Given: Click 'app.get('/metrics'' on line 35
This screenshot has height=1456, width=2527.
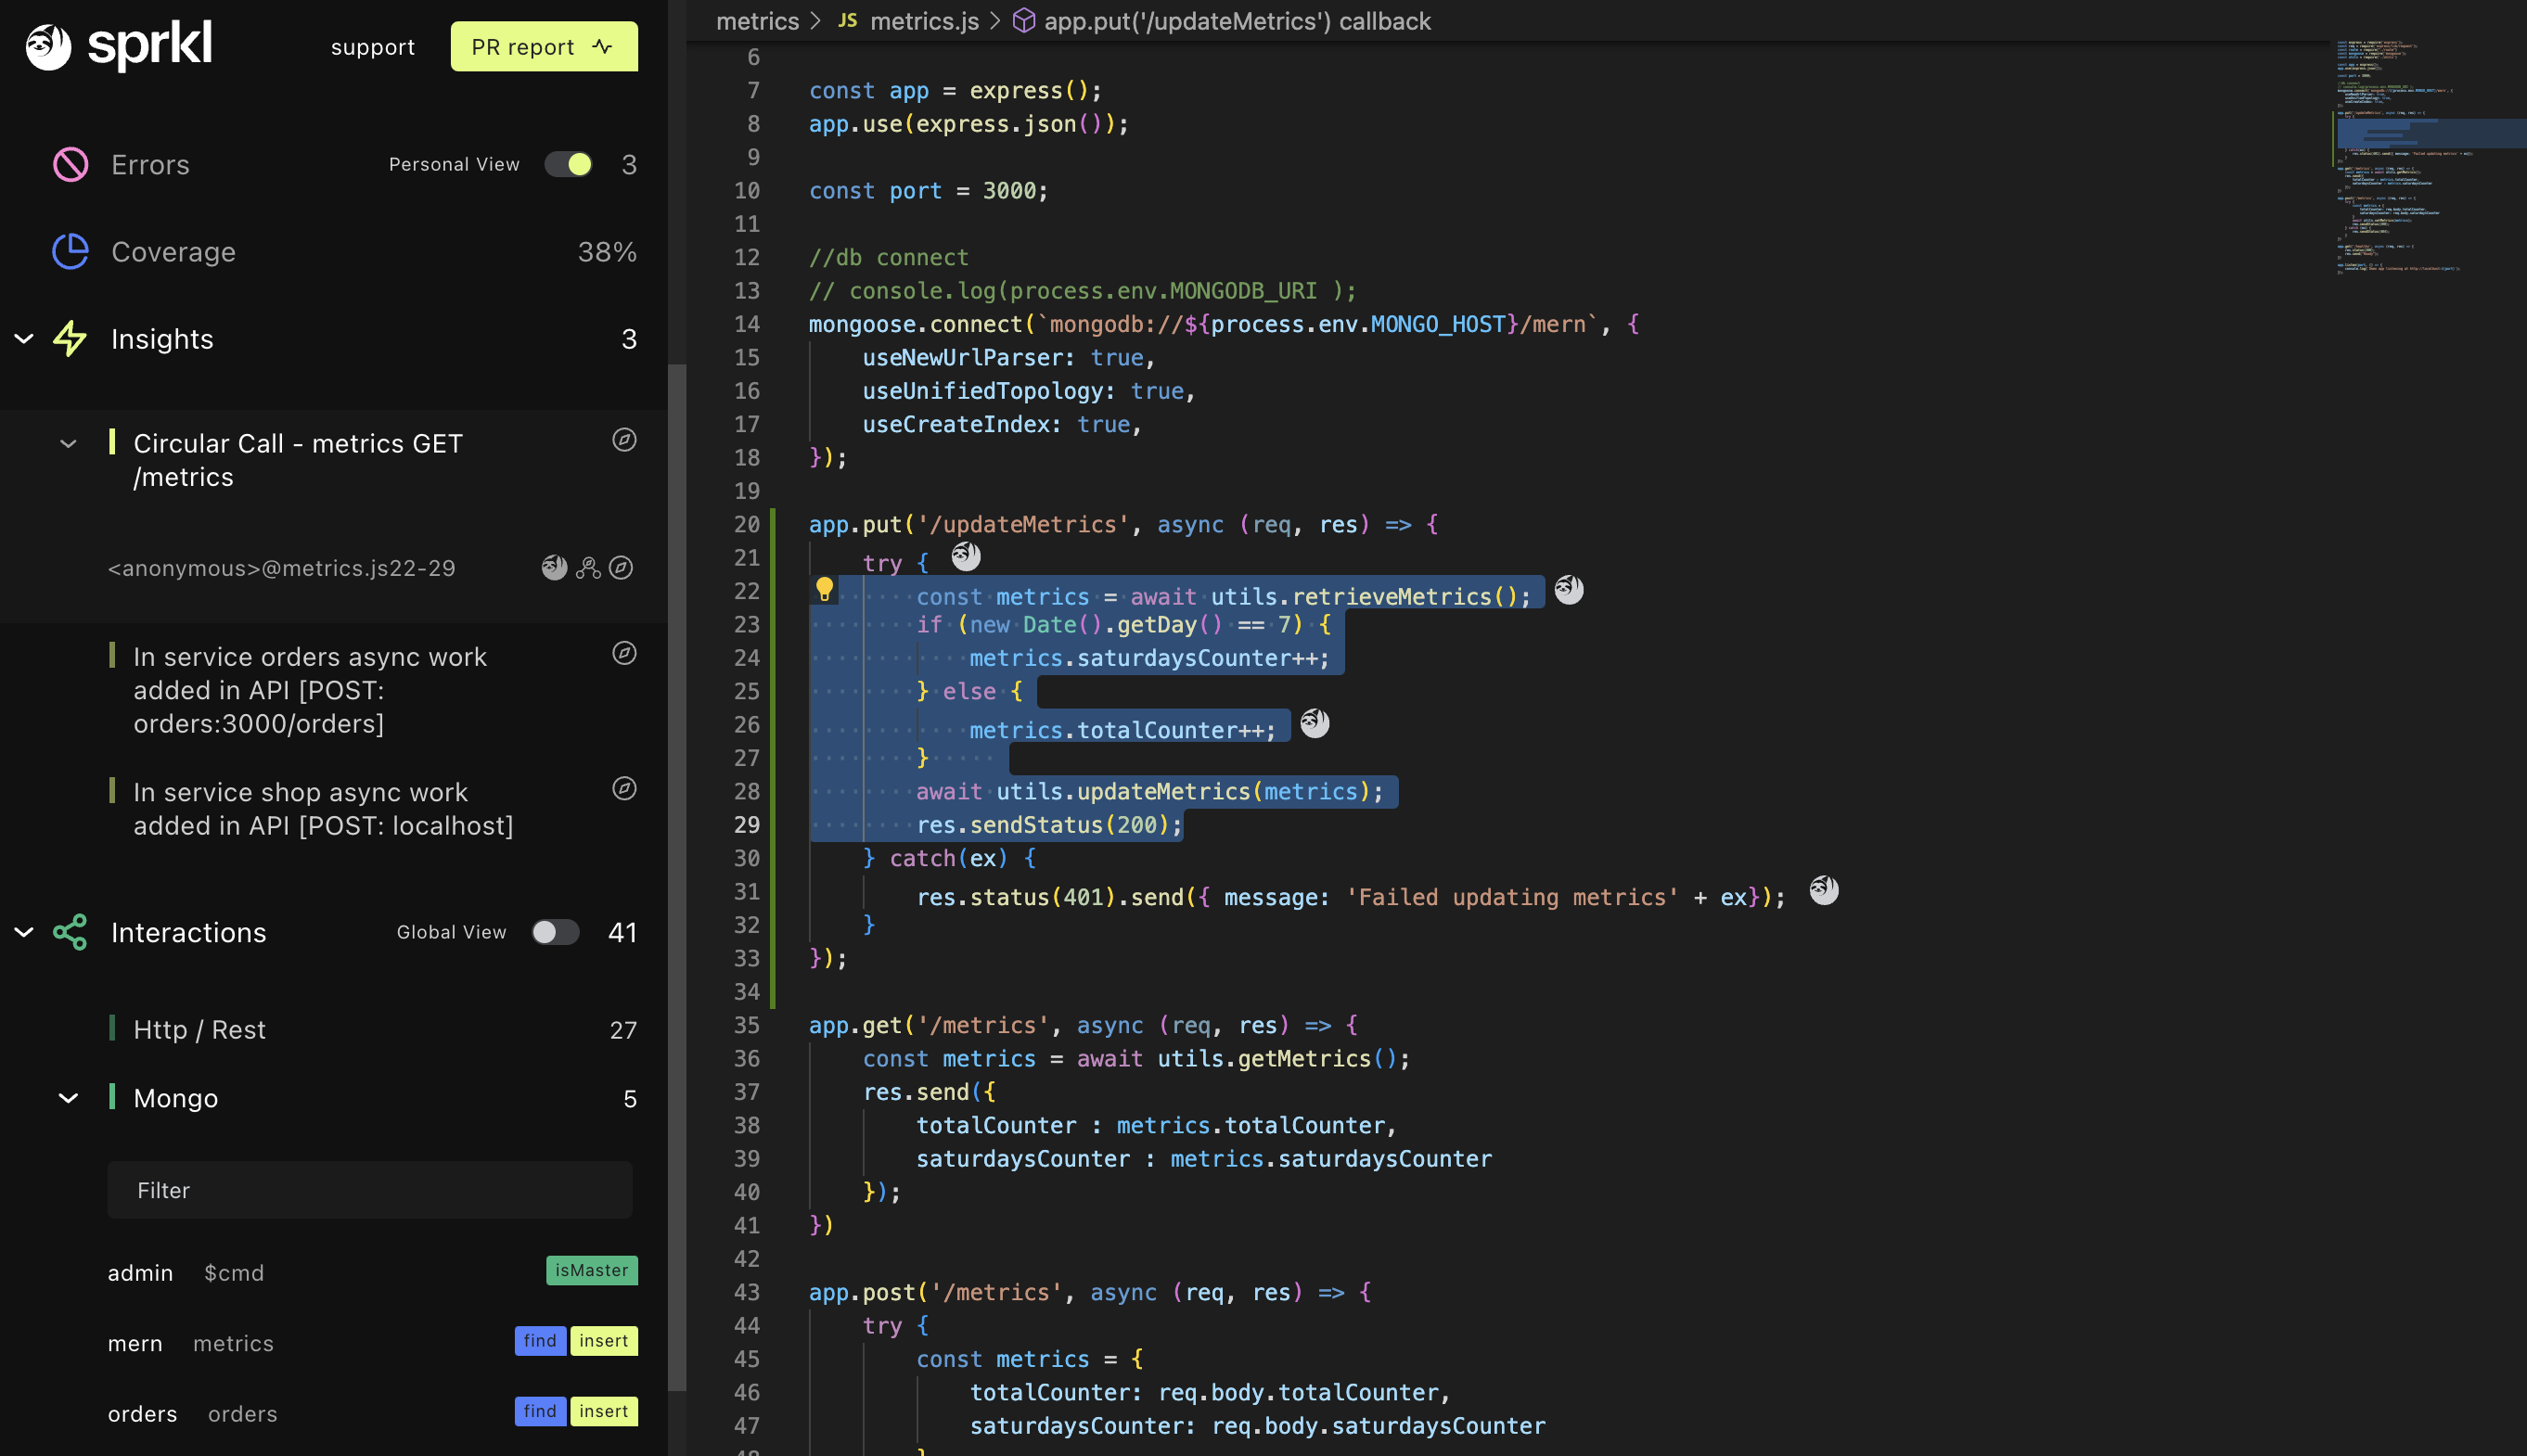Looking at the screenshot, I should (x=929, y=1025).
